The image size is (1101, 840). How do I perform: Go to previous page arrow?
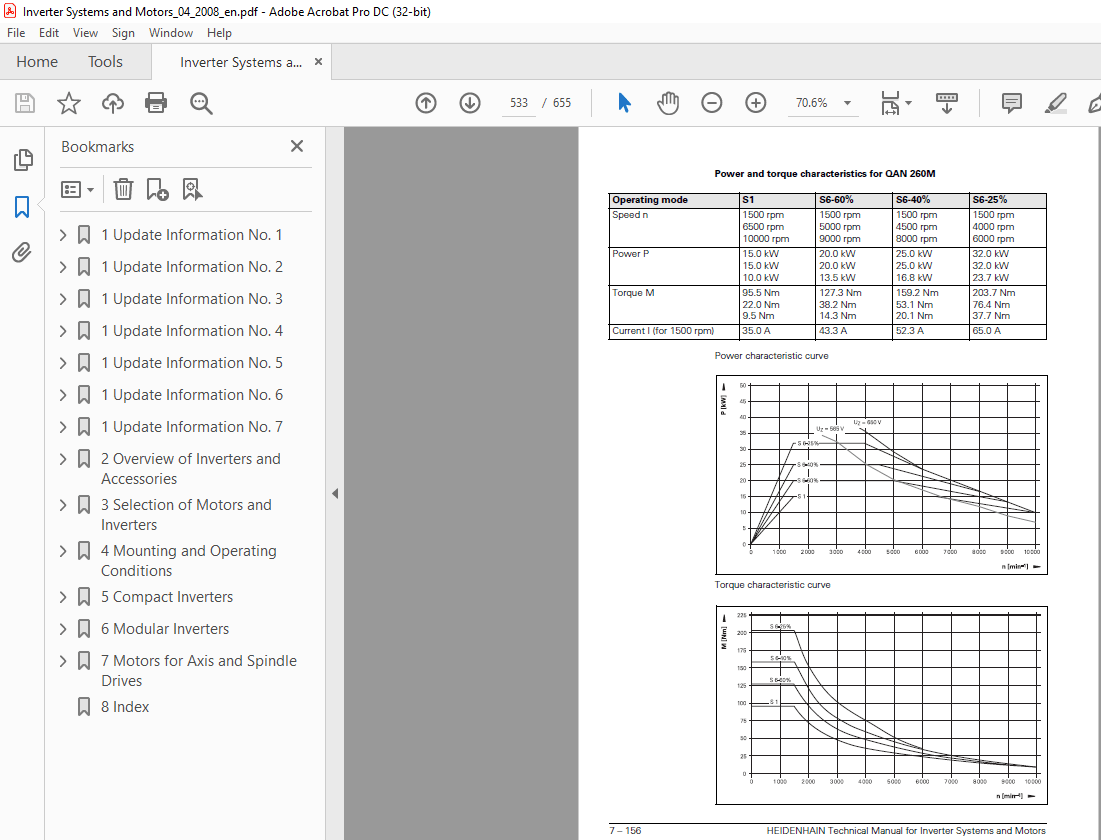tap(426, 103)
